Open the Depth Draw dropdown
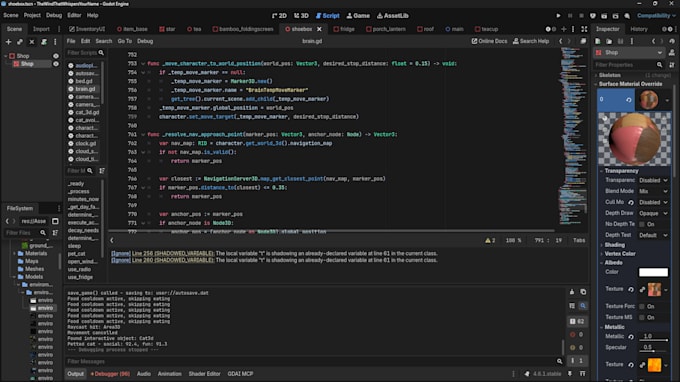 pos(654,213)
